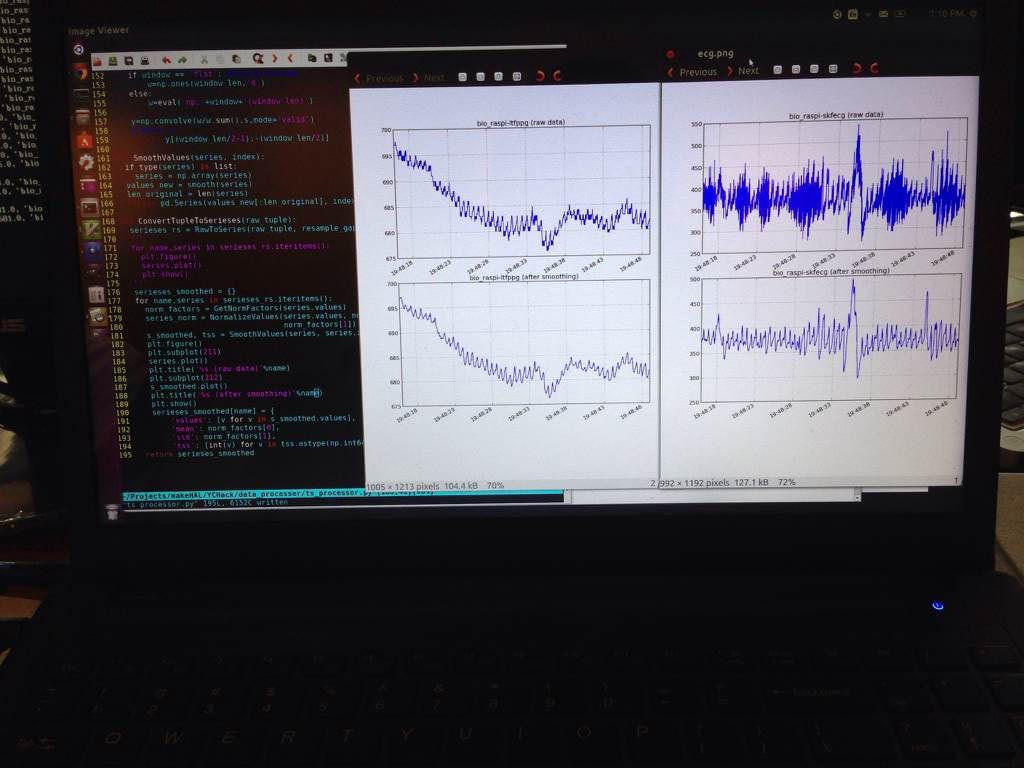The width and height of the screenshot is (1024, 768).
Task: Click the Load Session icon in gVim toolbar
Action: (312, 58)
